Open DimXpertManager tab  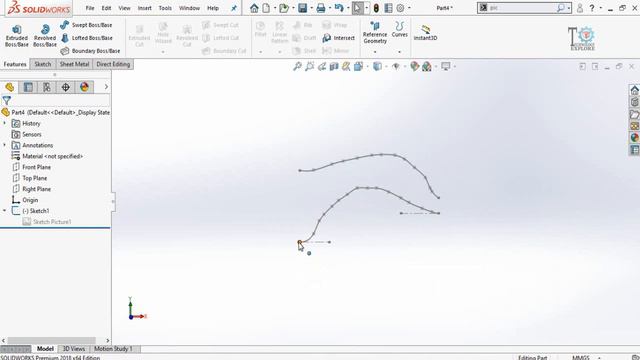tap(66, 87)
